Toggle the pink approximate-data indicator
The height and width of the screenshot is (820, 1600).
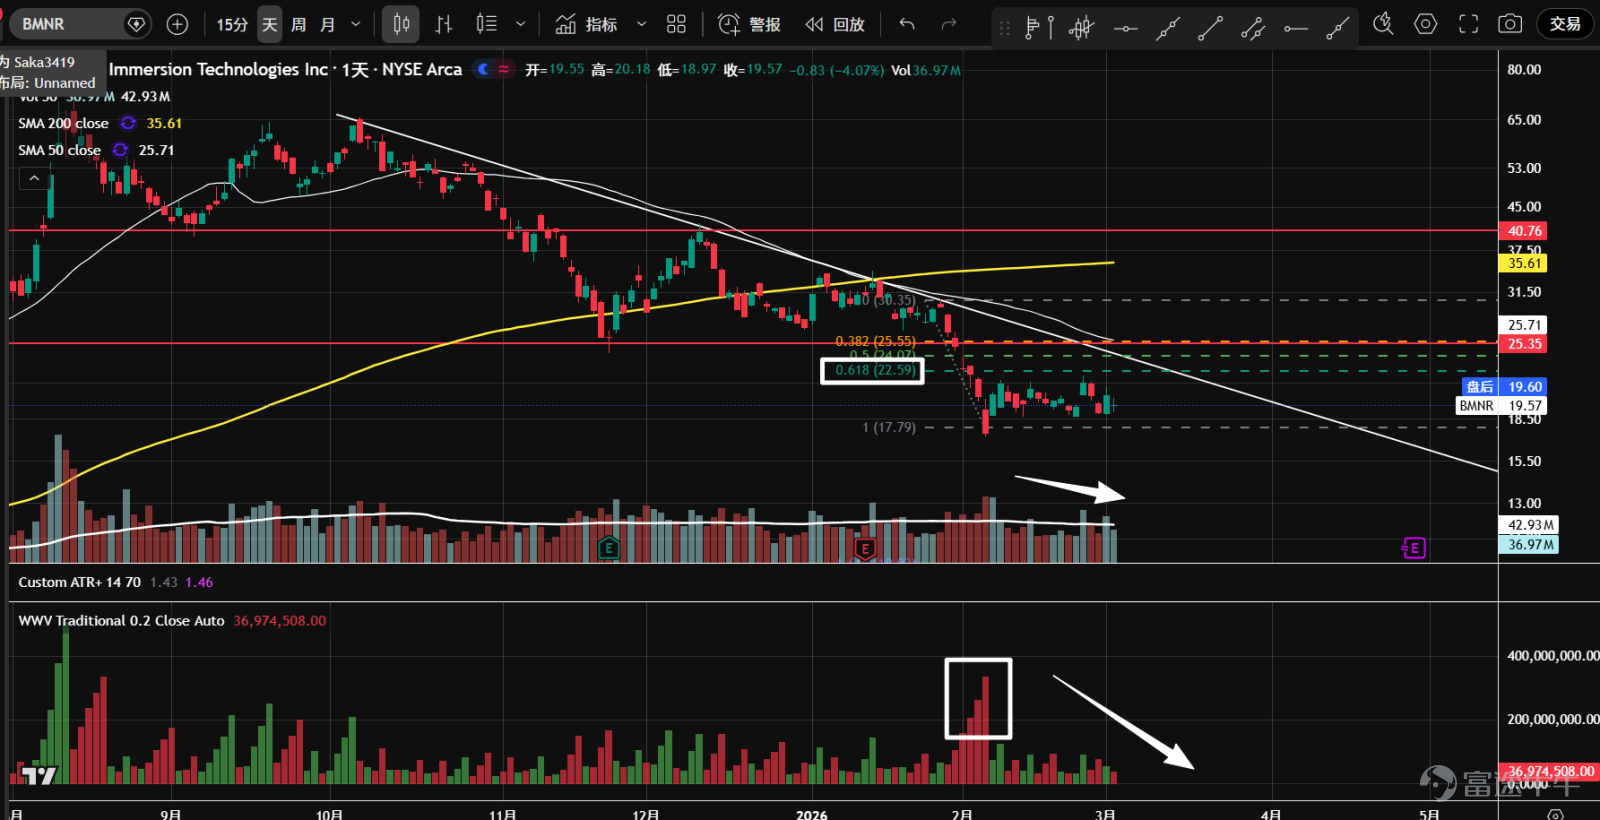tap(504, 69)
